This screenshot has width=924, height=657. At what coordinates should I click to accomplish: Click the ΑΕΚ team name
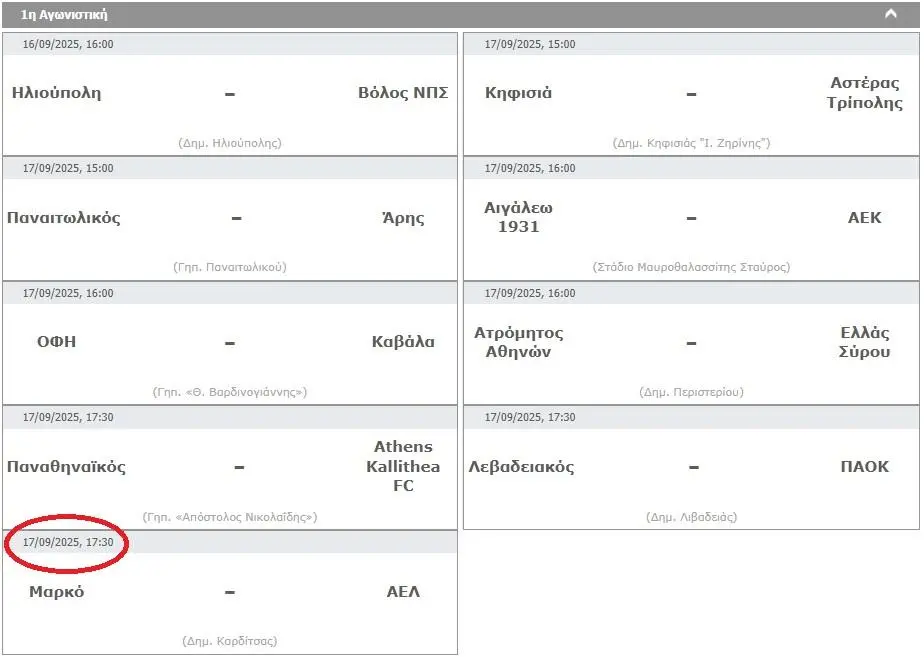point(864,217)
